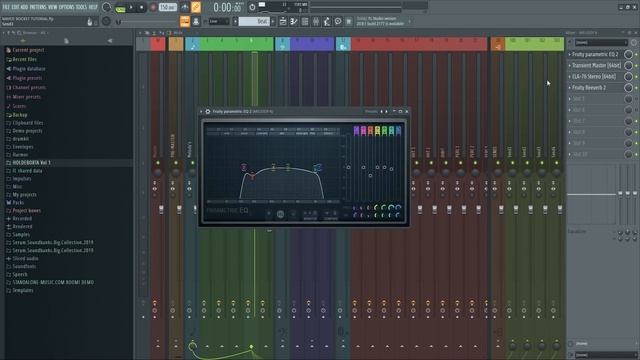Open the OPTIONS menu

coord(67,7)
